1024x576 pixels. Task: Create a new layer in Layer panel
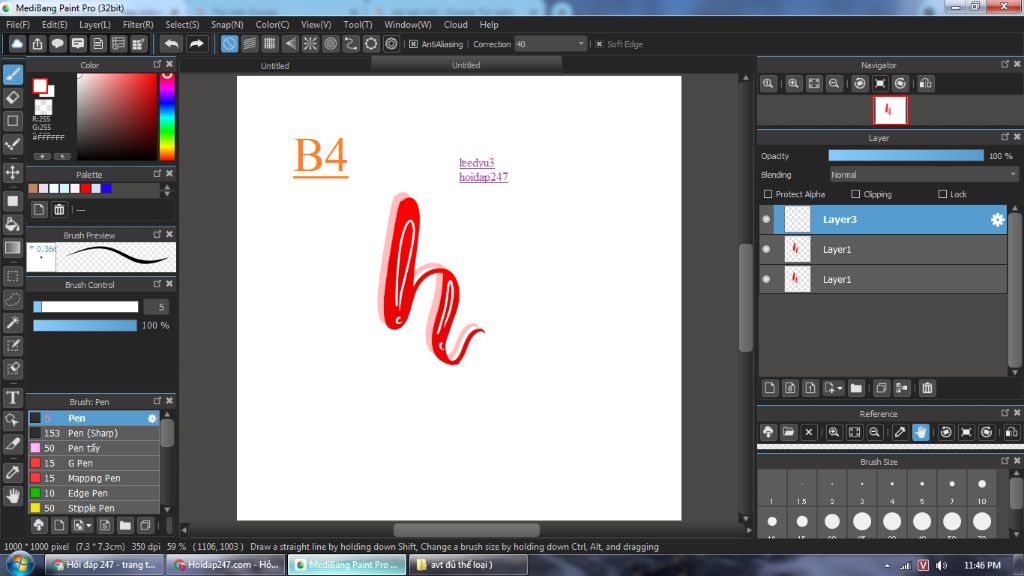coord(770,388)
